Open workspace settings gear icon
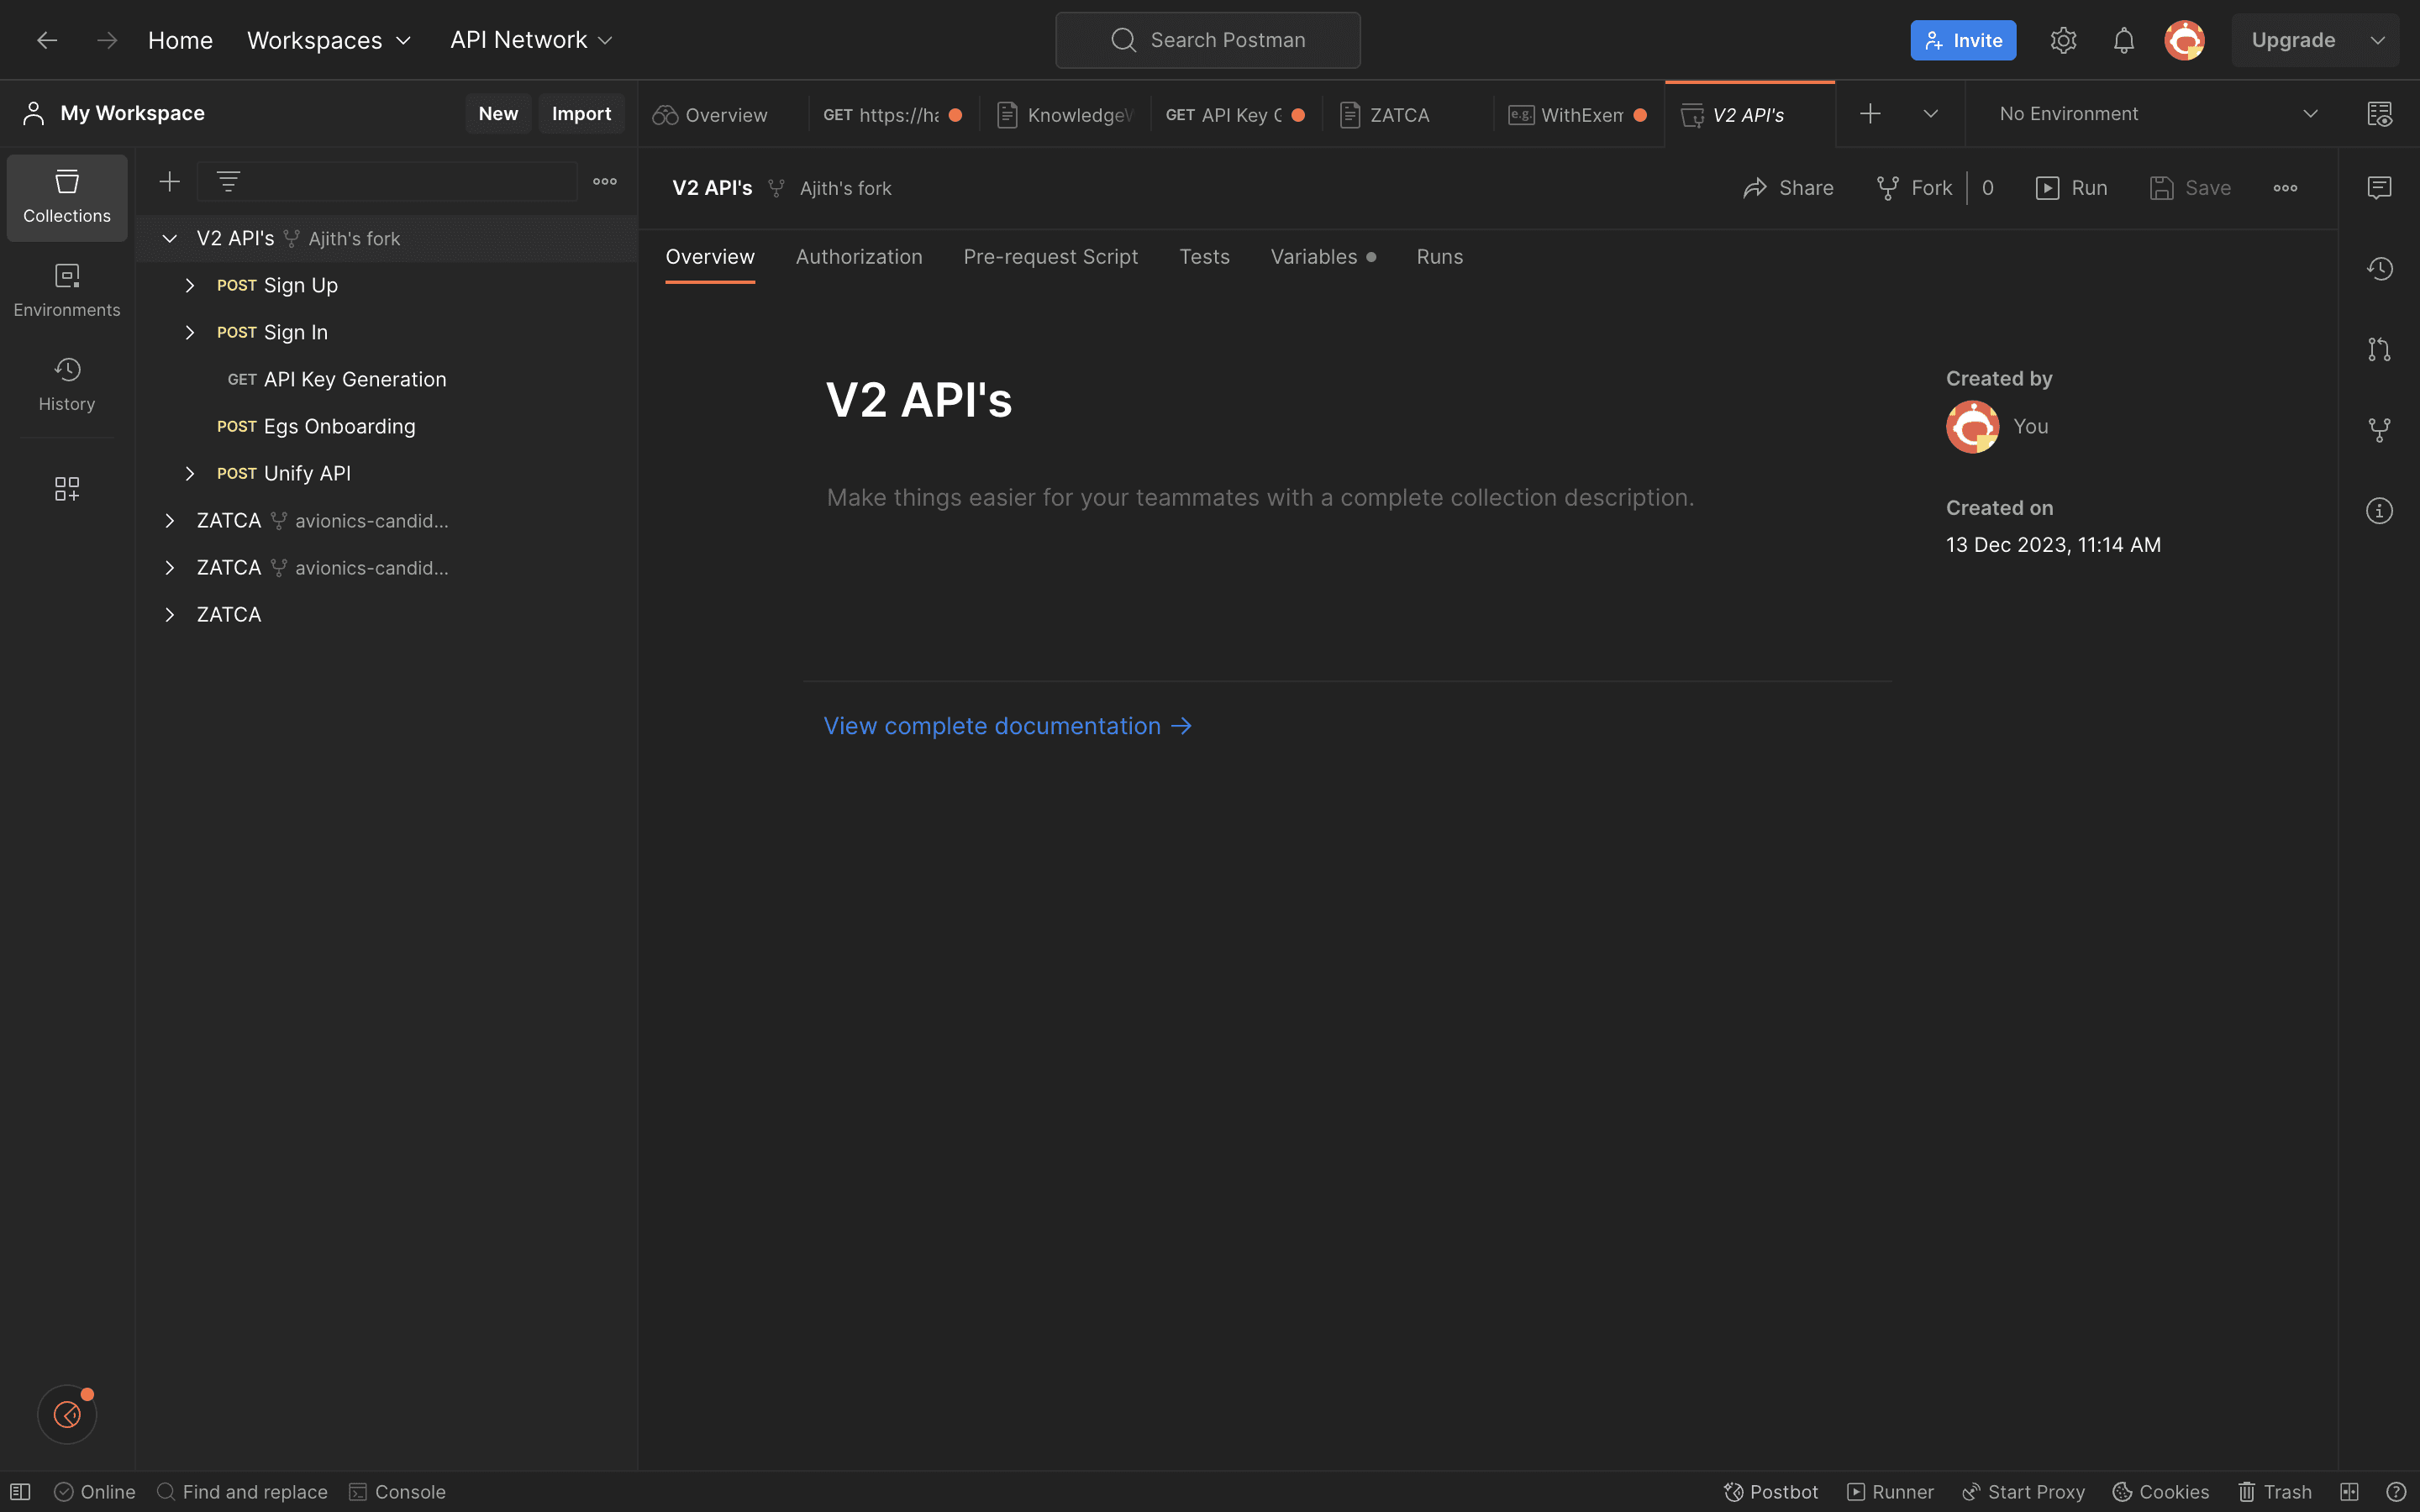Viewport: 2420px width, 1512px height. pyautogui.click(x=2063, y=40)
